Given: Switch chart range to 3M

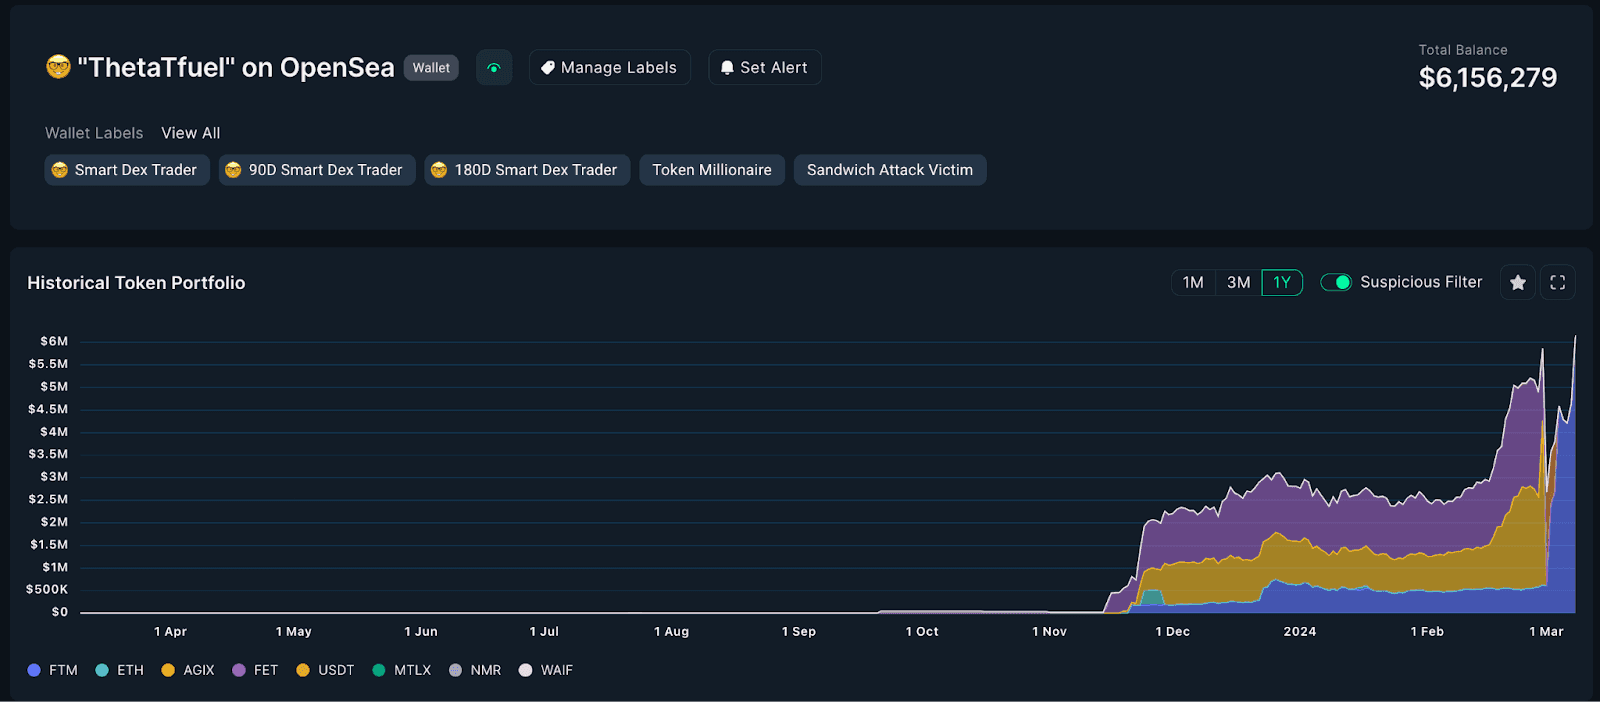Looking at the screenshot, I should [1238, 283].
